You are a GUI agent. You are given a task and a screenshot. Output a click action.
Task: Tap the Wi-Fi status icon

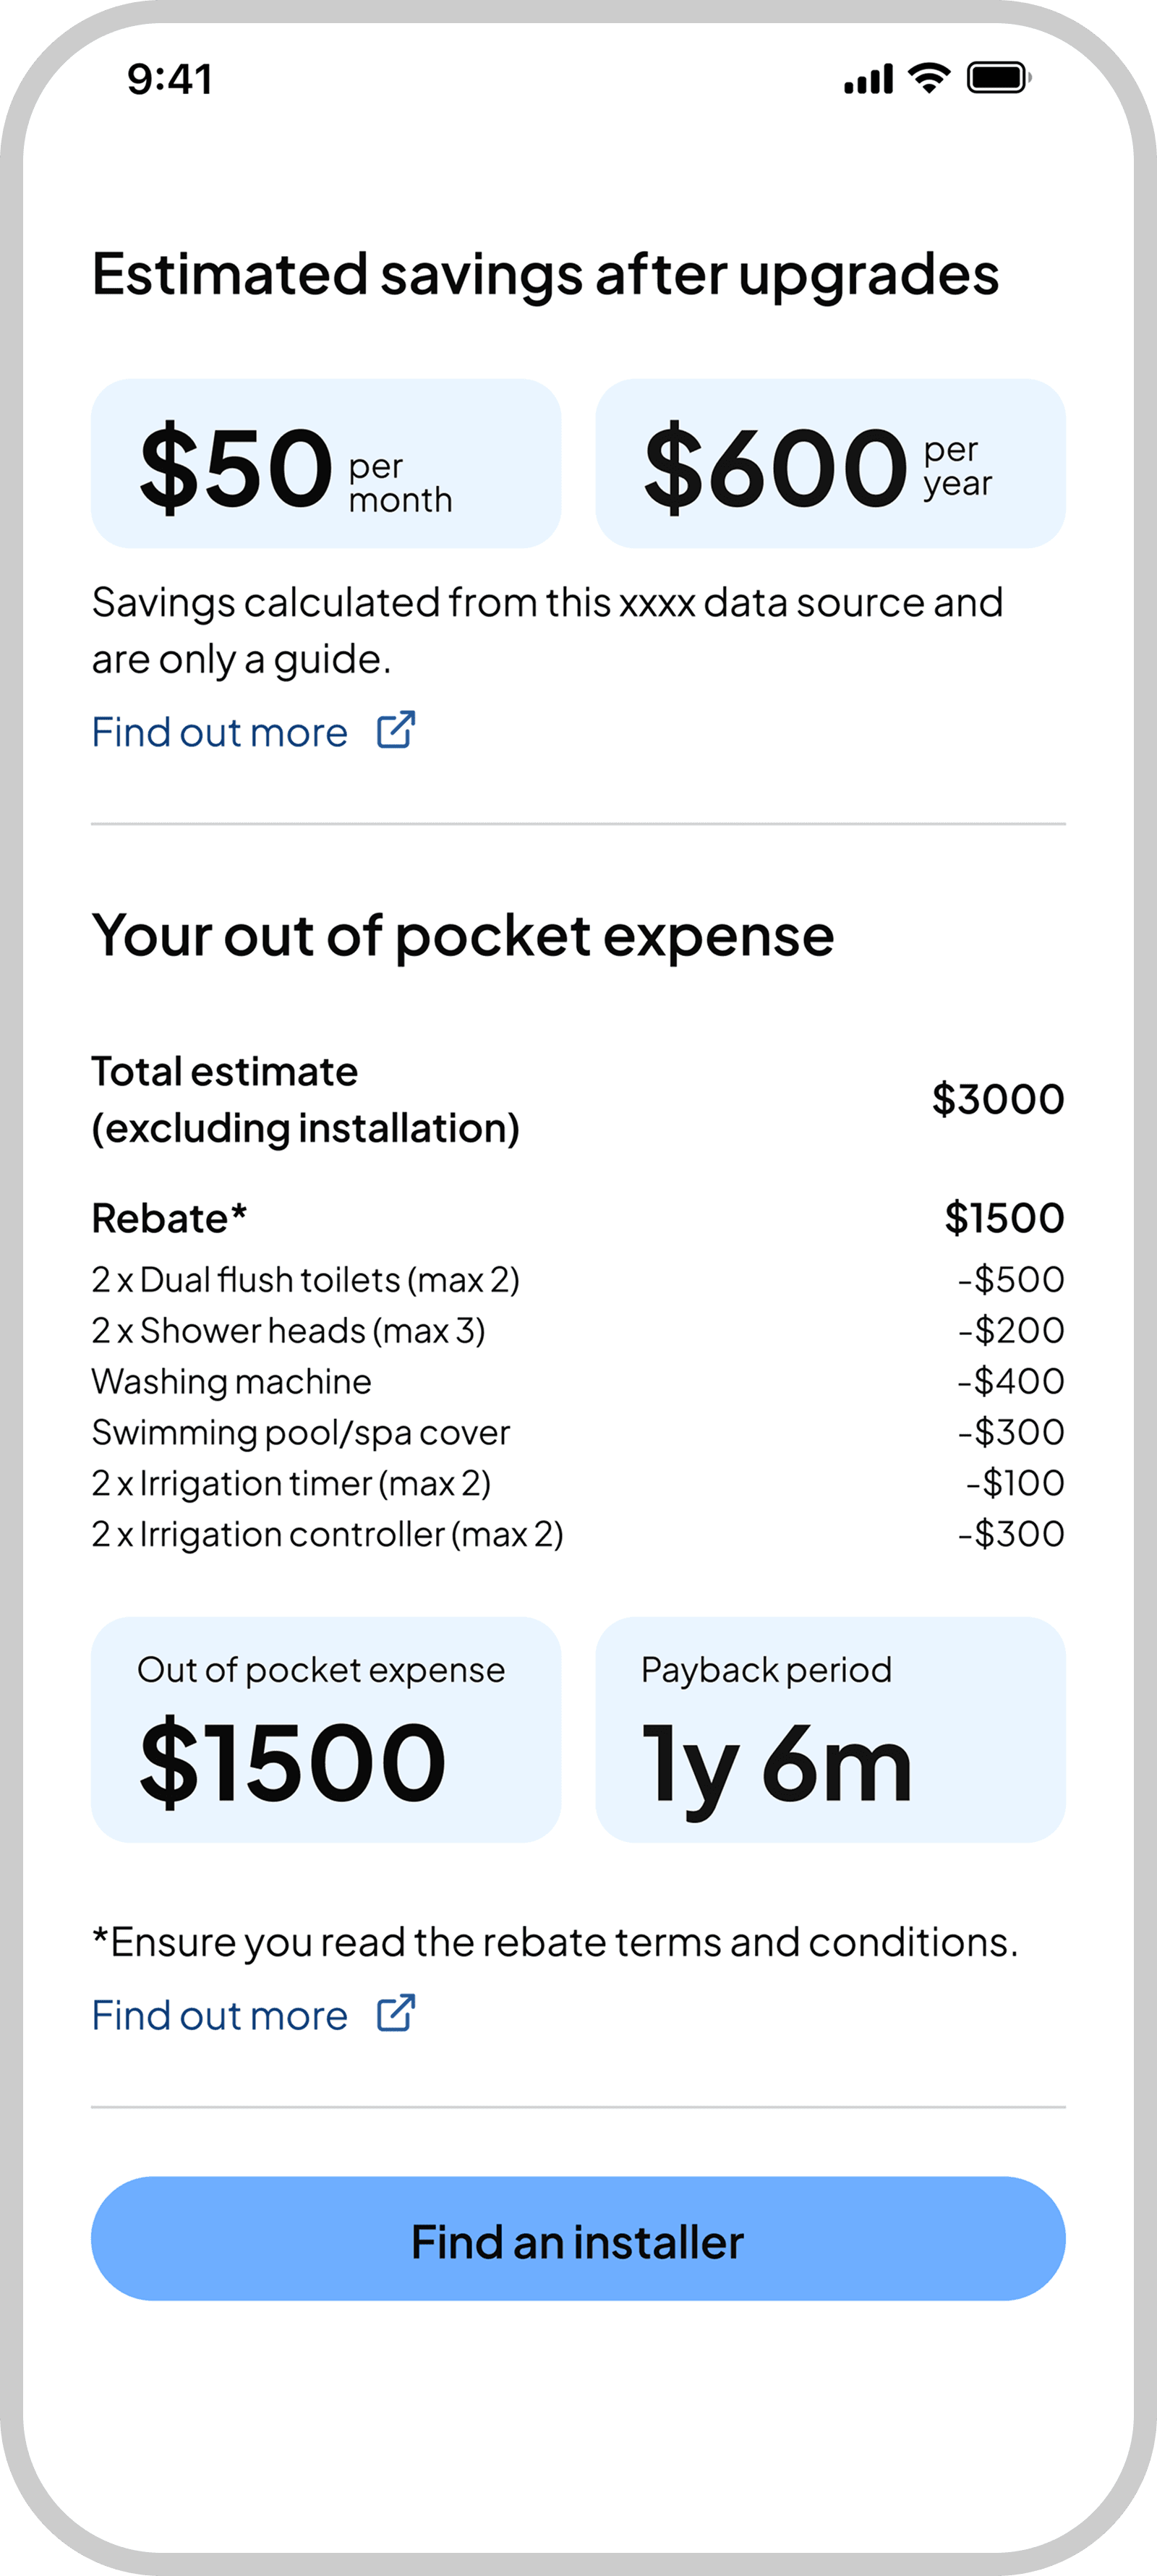(929, 78)
